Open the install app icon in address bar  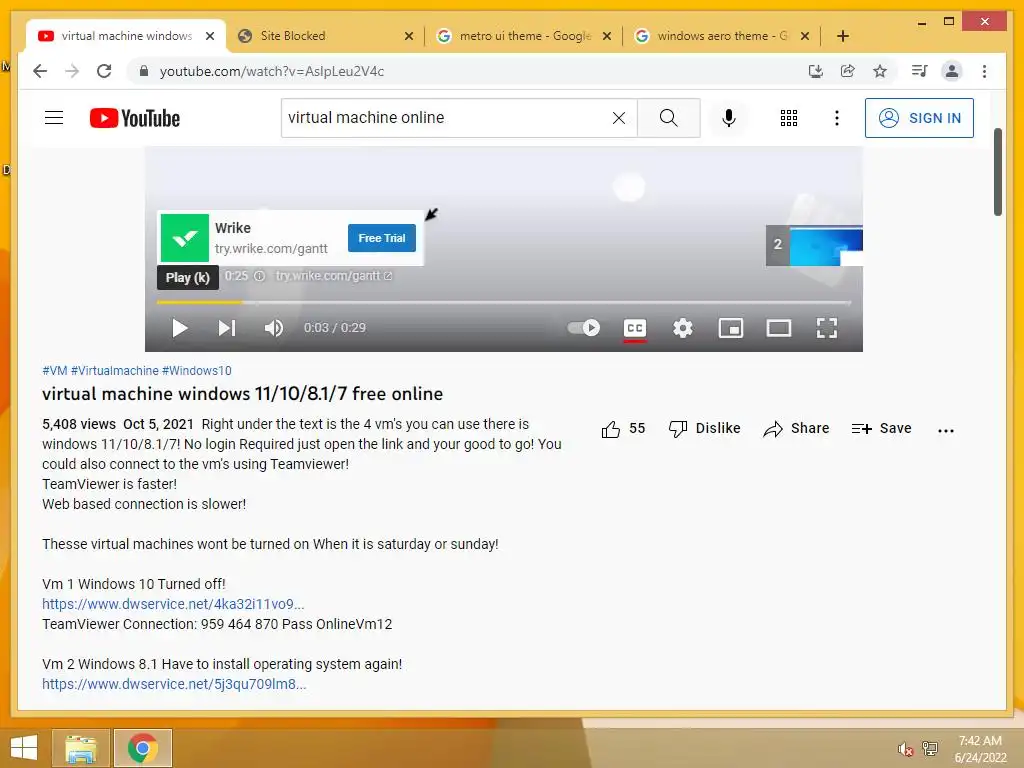click(x=816, y=71)
